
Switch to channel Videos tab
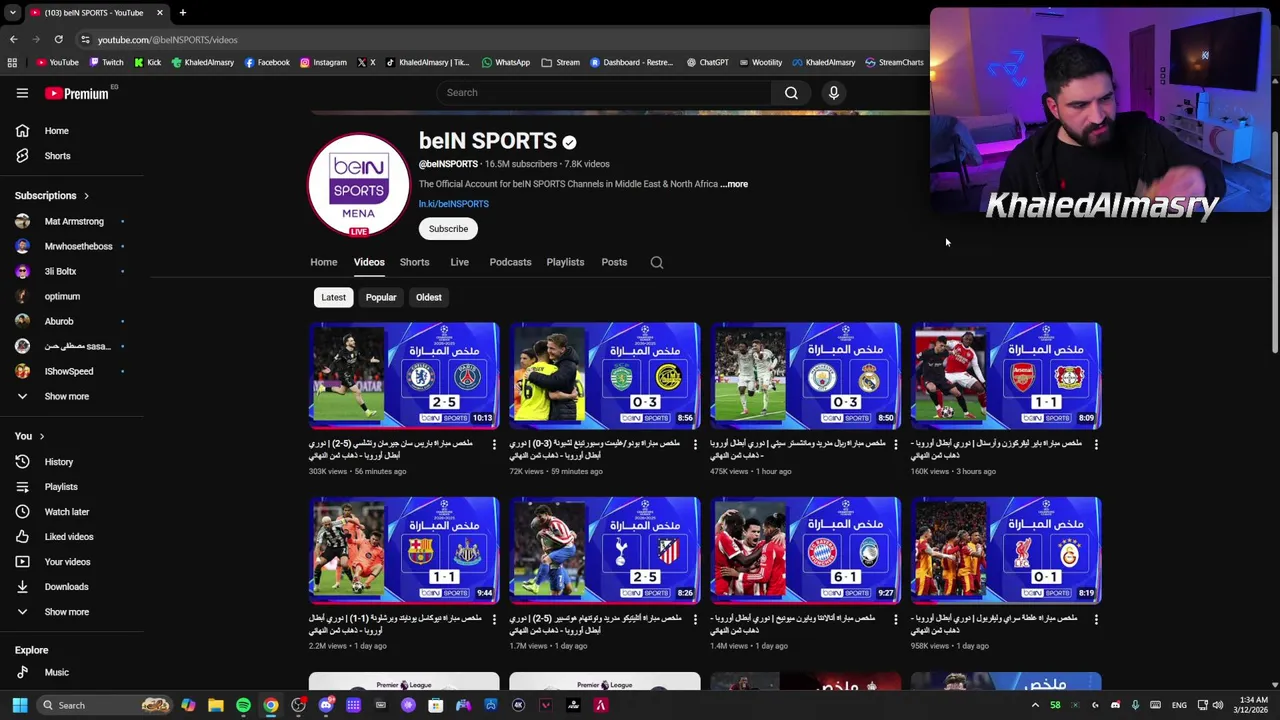(369, 262)
